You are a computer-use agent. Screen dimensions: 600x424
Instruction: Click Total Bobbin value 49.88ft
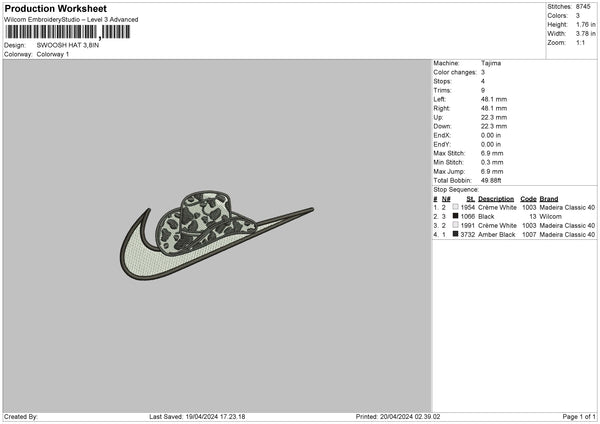click(491, 180)
